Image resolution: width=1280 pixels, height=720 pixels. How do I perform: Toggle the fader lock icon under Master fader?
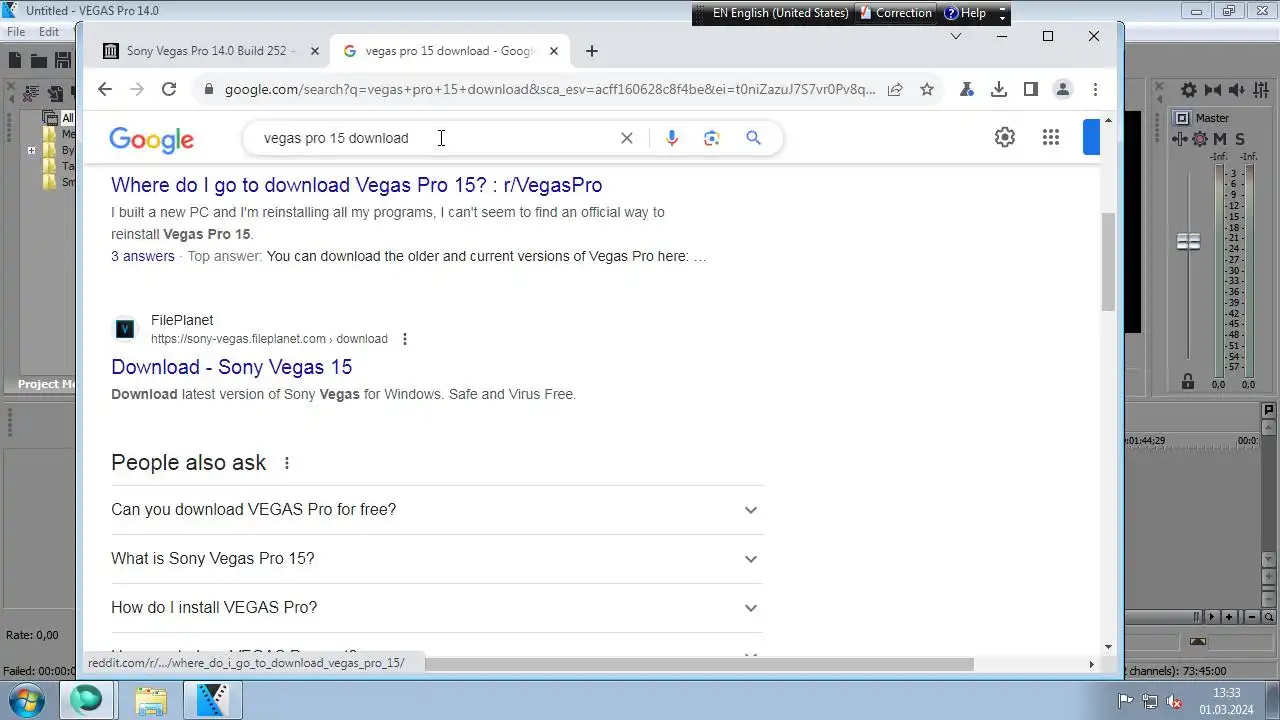1188,381
